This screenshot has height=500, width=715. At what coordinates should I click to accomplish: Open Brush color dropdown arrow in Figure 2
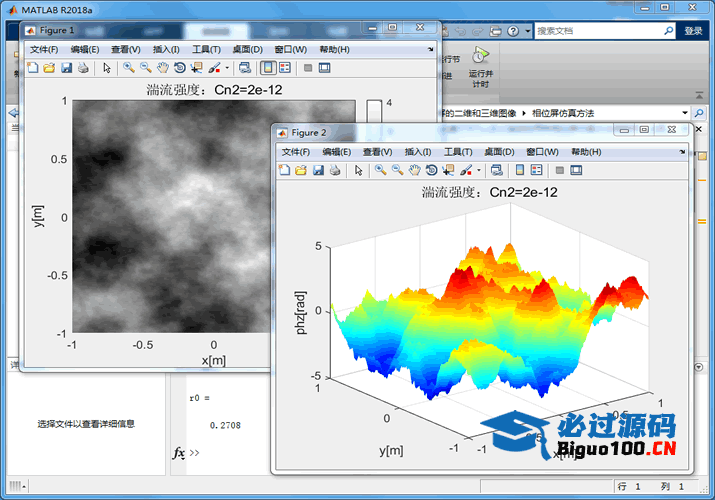pos(479,170)
